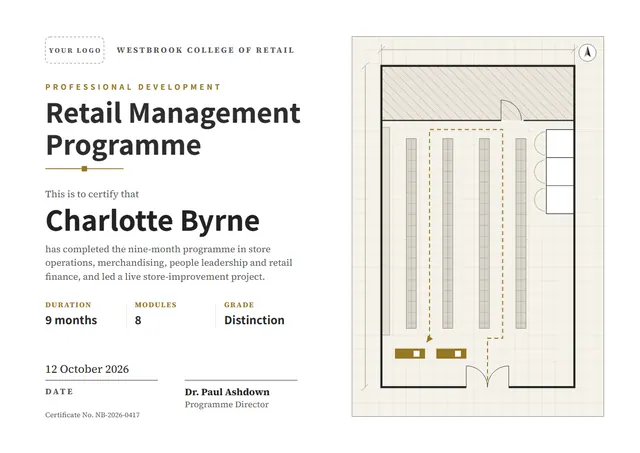Screen dimensions: 640x453
Task: Click the GRADE label
Action: [x=239, y=305]
